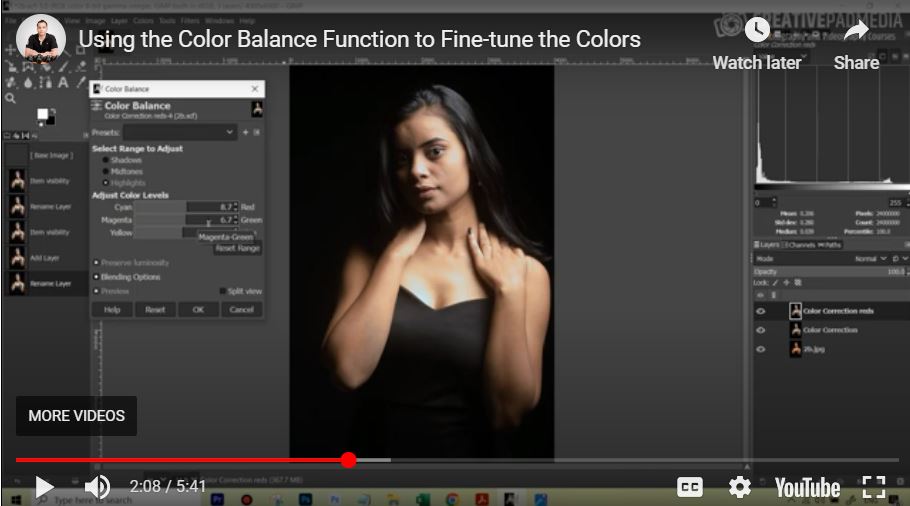The width and height of the screenshot is (910, 506).
Task: Open the Windows menu in GIMP
Action: click(x=219, y=21)
